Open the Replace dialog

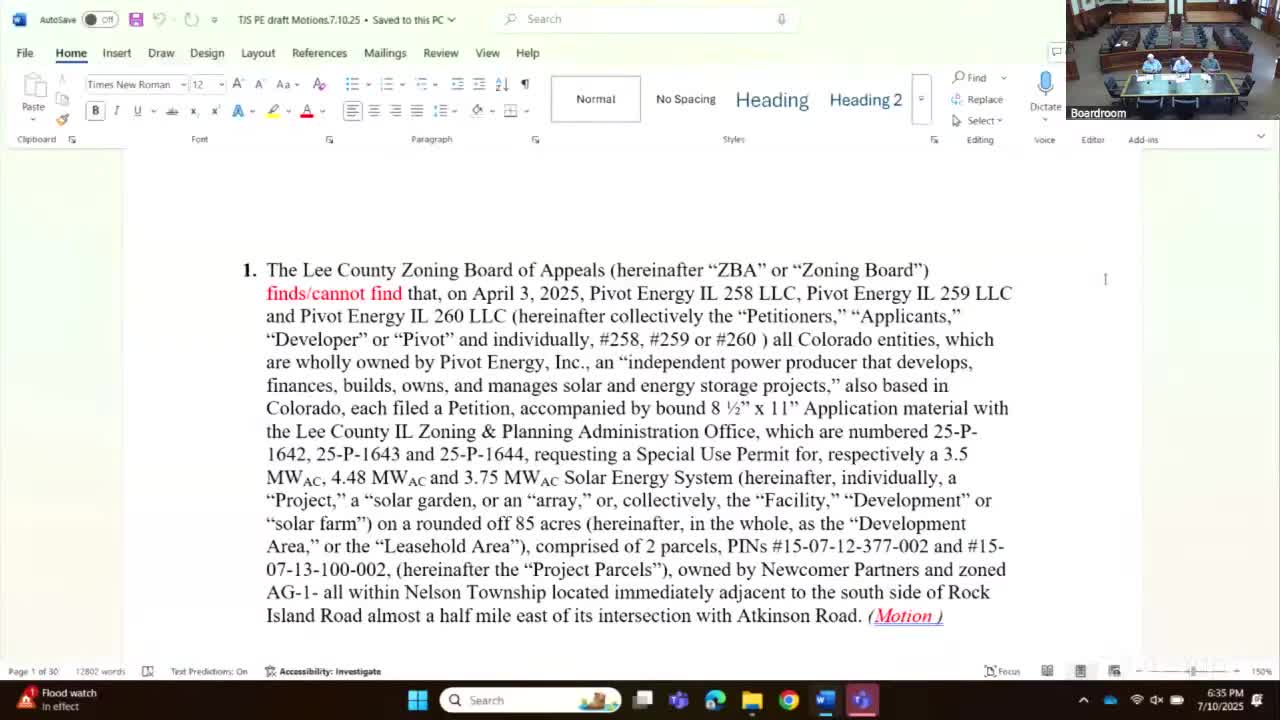[x=978, y=99]
